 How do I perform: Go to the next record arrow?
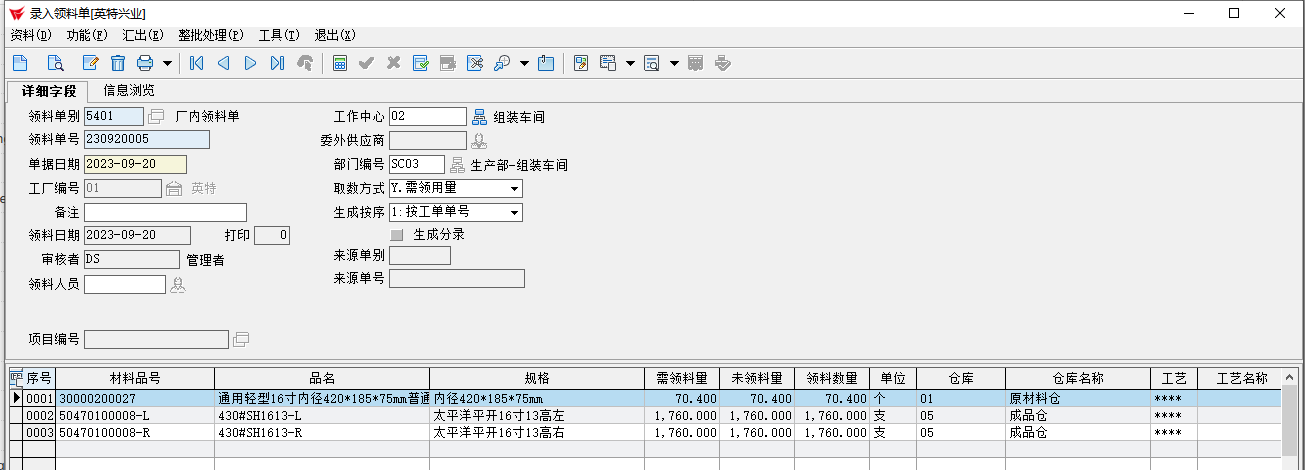pyautogui.click(x=250, y=63)
